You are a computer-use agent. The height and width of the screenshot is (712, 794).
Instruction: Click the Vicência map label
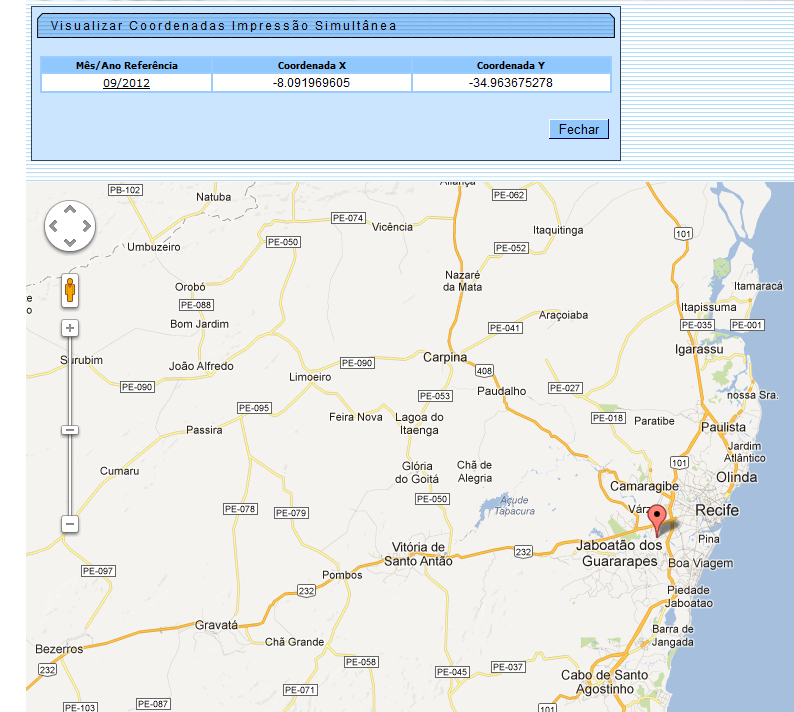[x=392, y=227]
